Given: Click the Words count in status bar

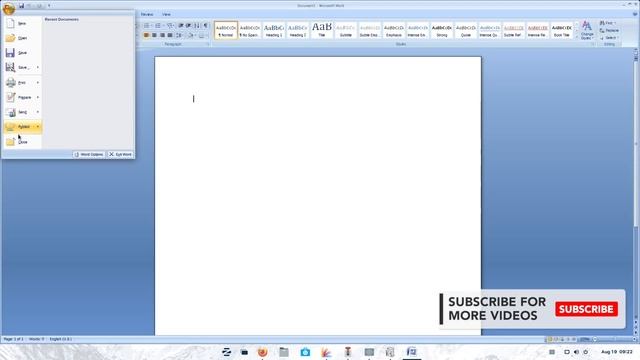Looking at the screenshot, I should 36,339.
